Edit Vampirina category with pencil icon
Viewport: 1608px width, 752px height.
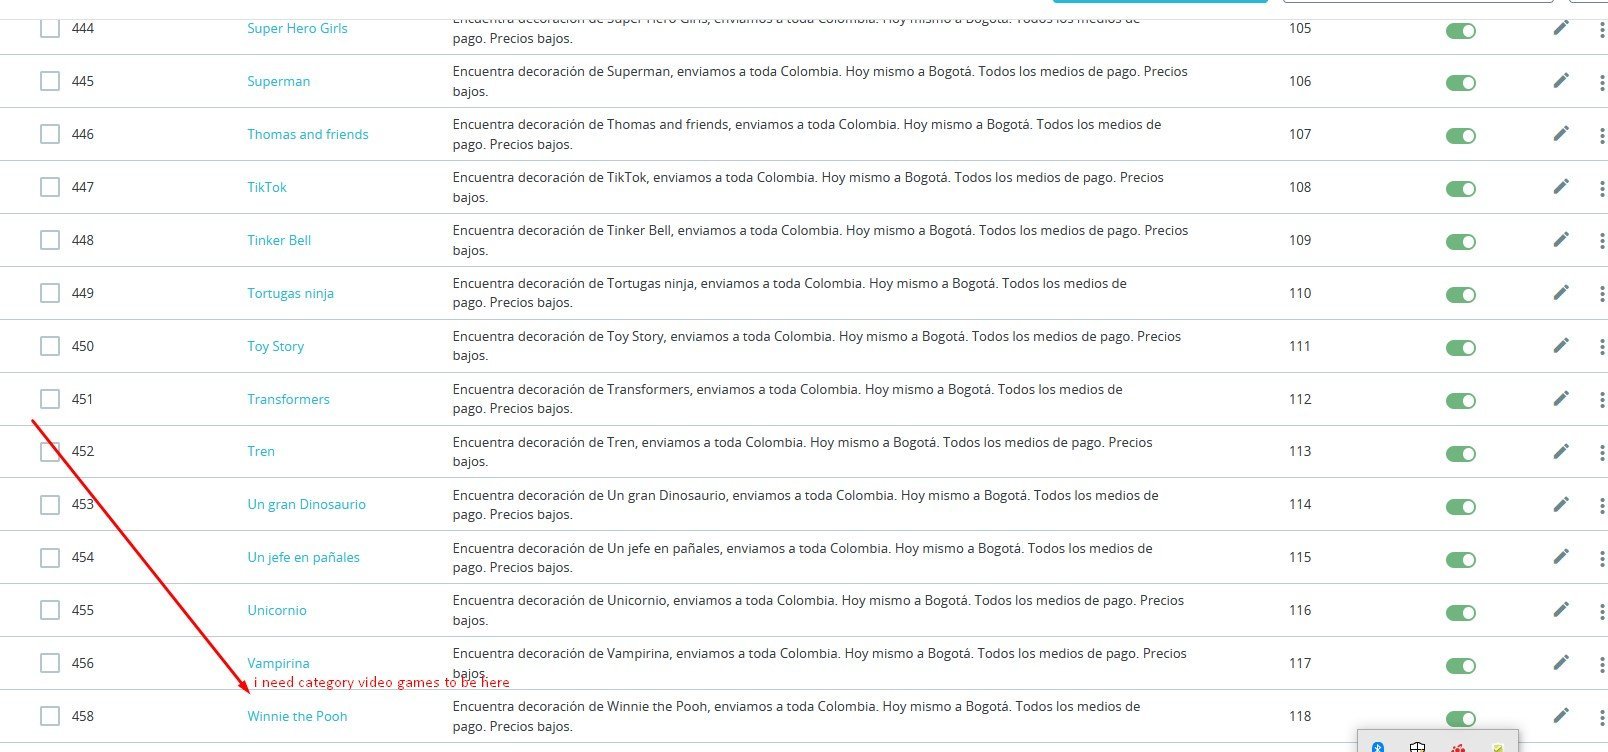[1561, 662]
